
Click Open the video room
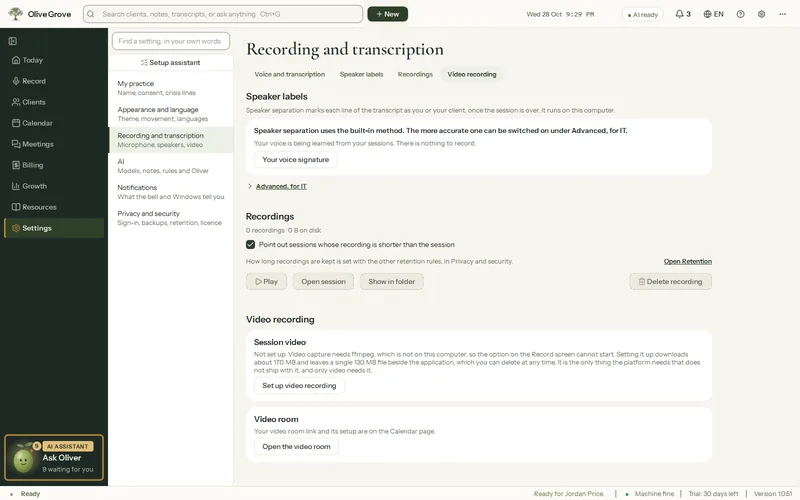[296, 446]
